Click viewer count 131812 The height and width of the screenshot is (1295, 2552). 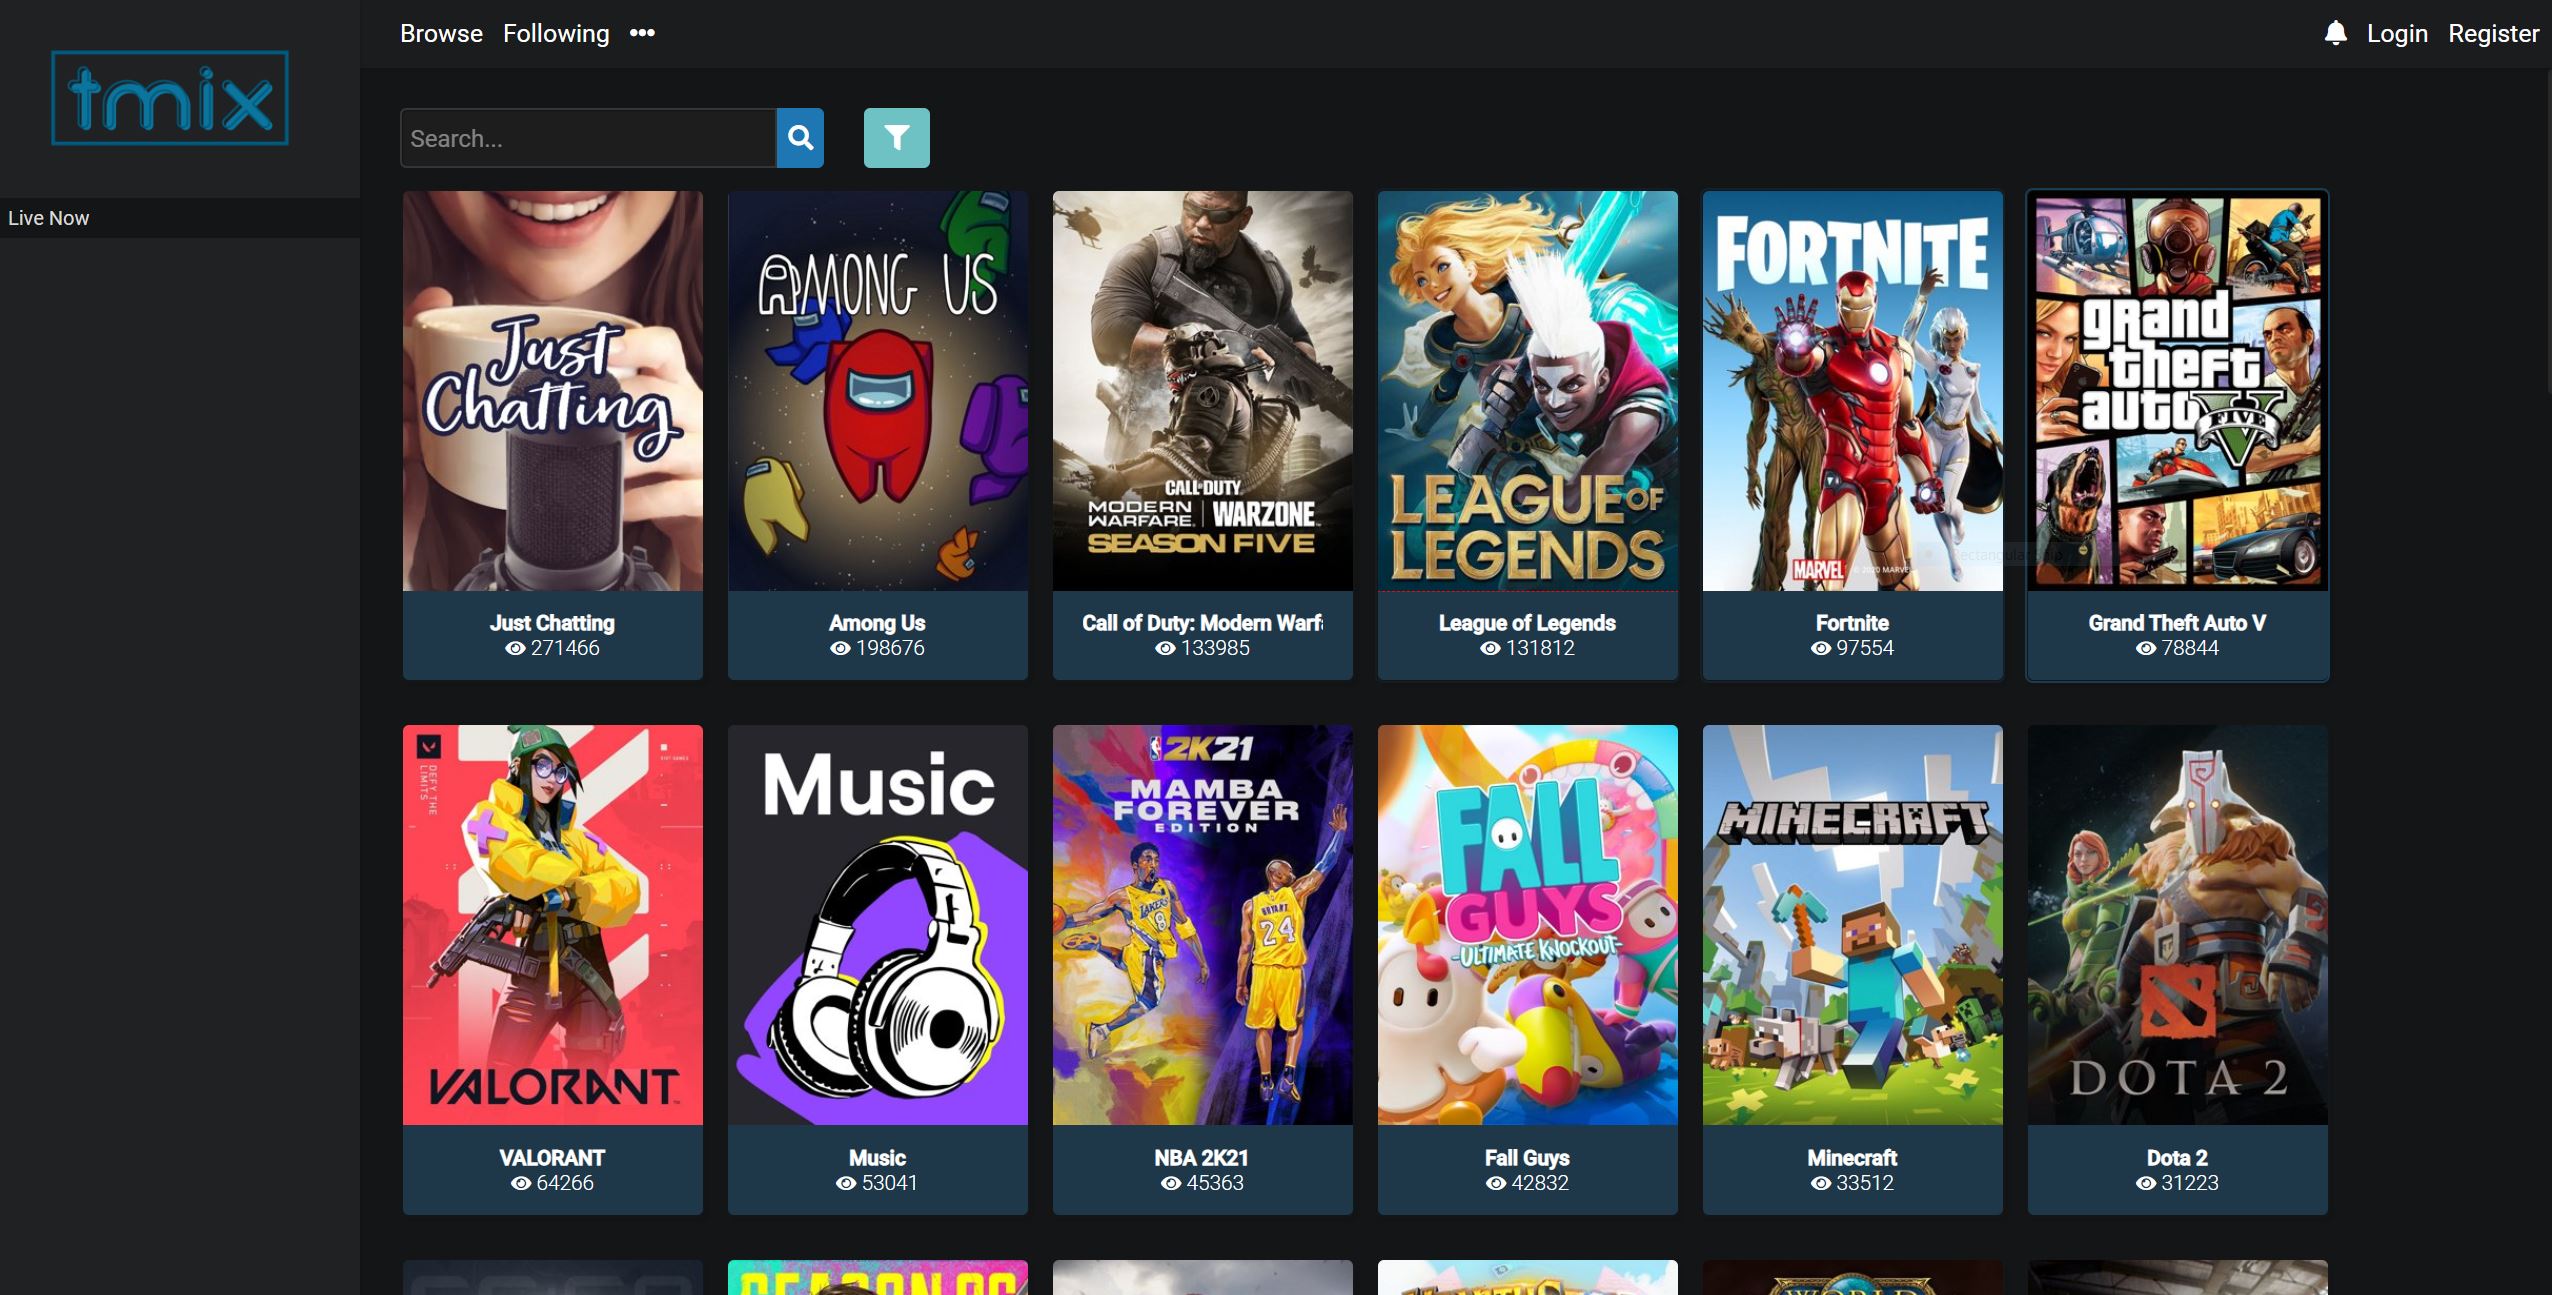tap(1540, 648)
